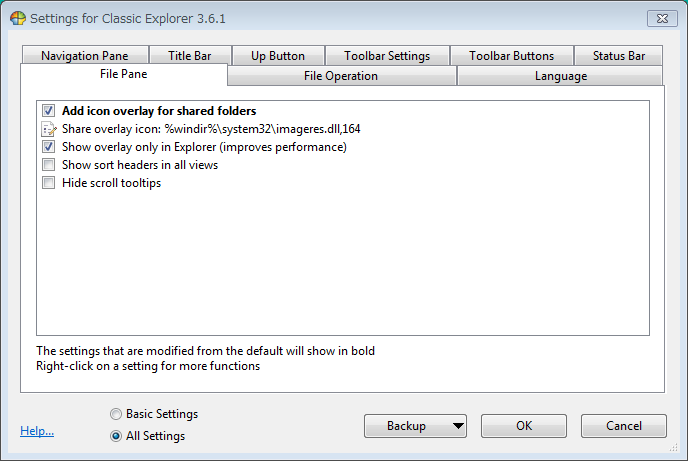This screenshot has width=688, height=461.
Task: Enable Hide scroll tooltips option
Action: [x=49, y=182]
